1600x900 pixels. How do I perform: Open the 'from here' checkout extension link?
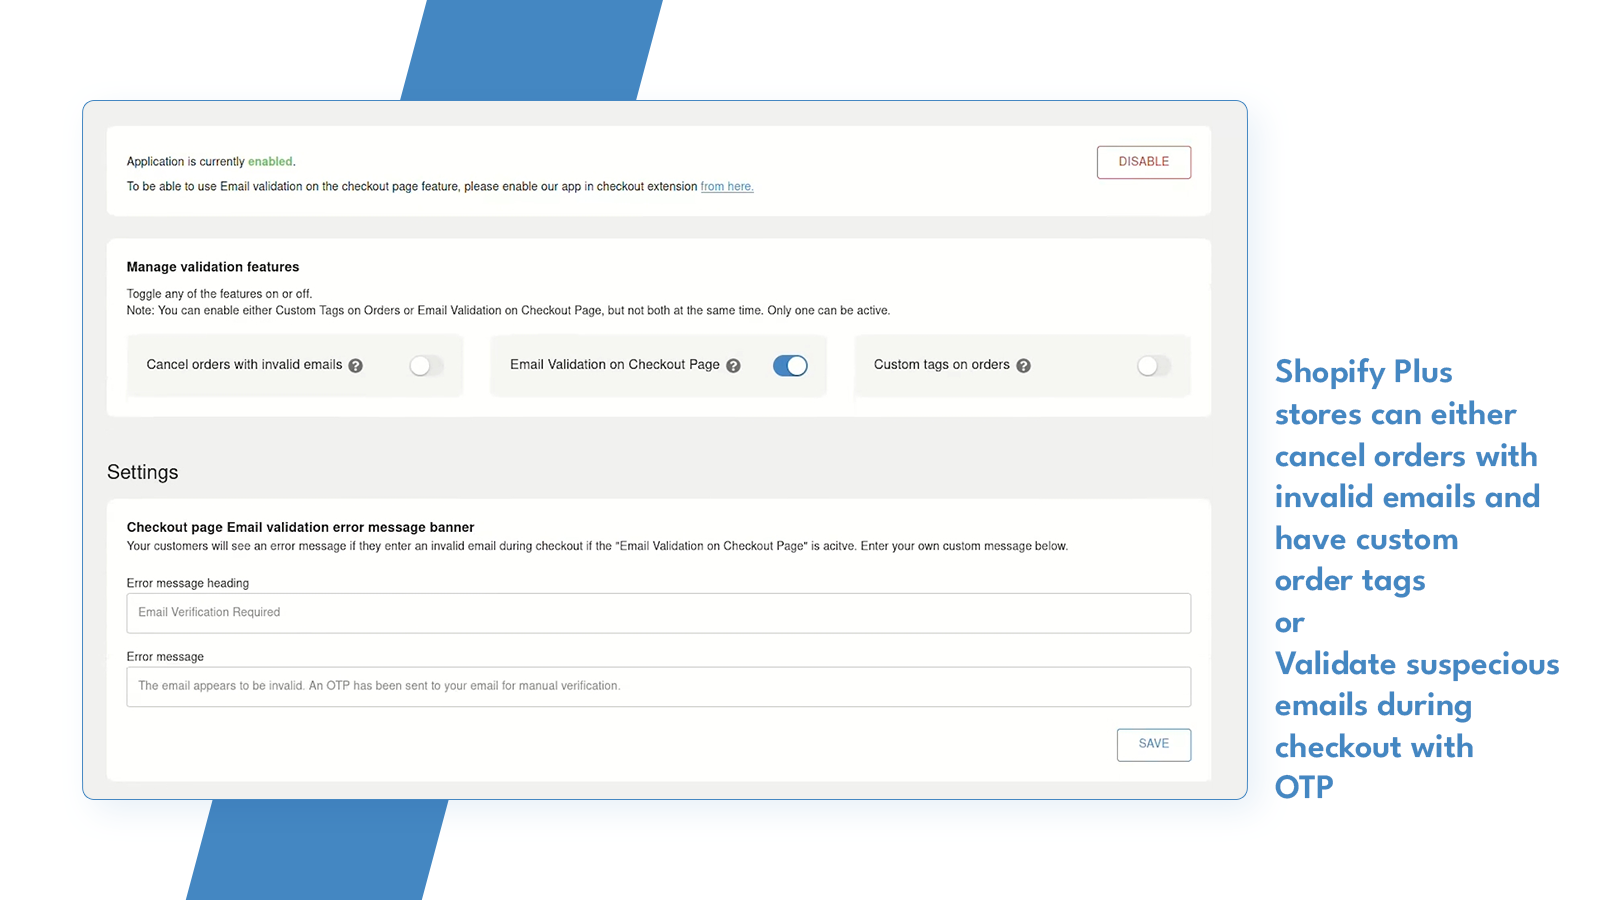click(x=727, y=187)
